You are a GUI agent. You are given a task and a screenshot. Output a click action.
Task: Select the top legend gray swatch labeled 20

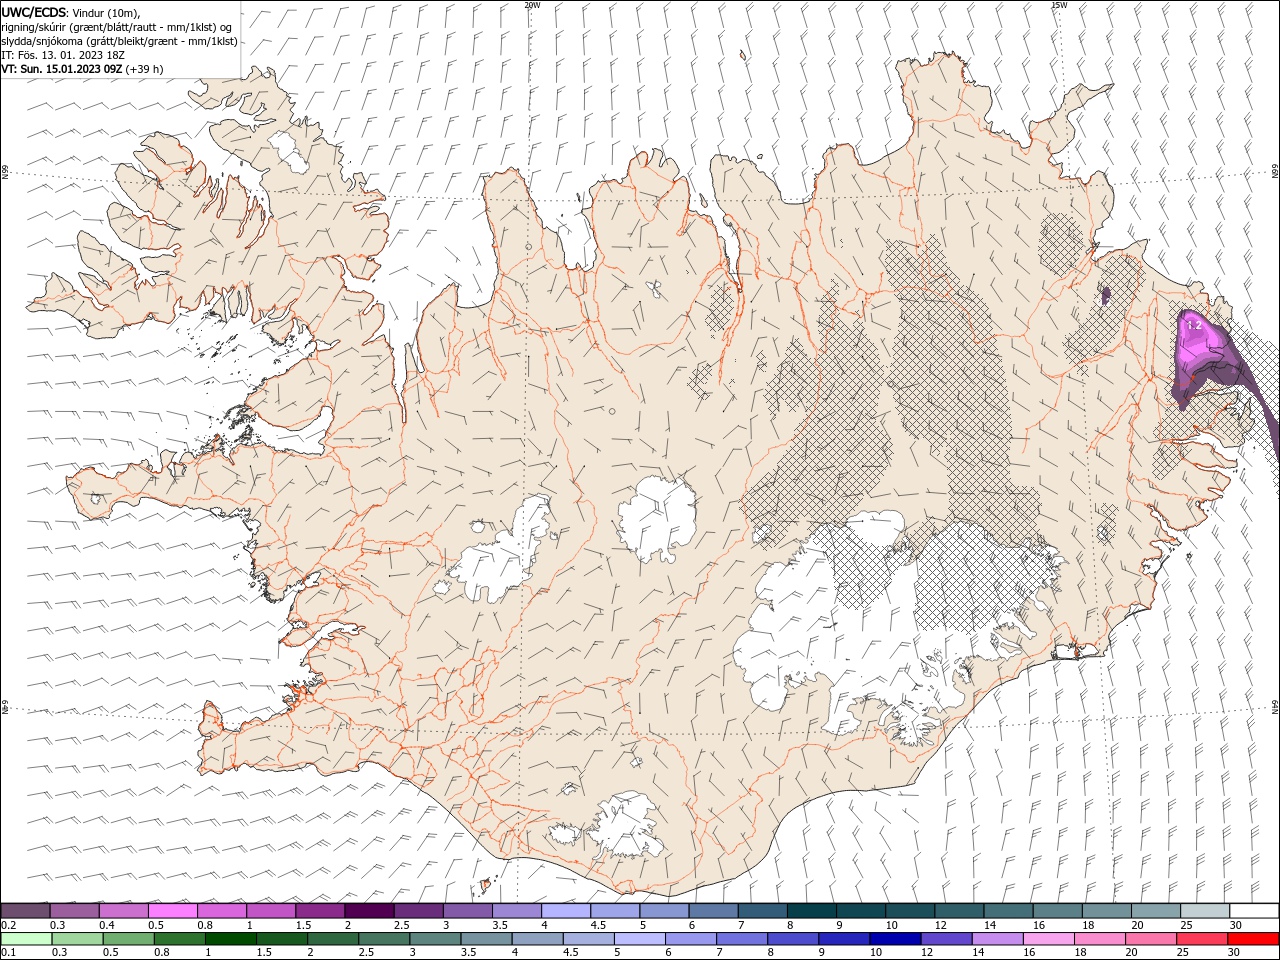[x=1156, y=910]
